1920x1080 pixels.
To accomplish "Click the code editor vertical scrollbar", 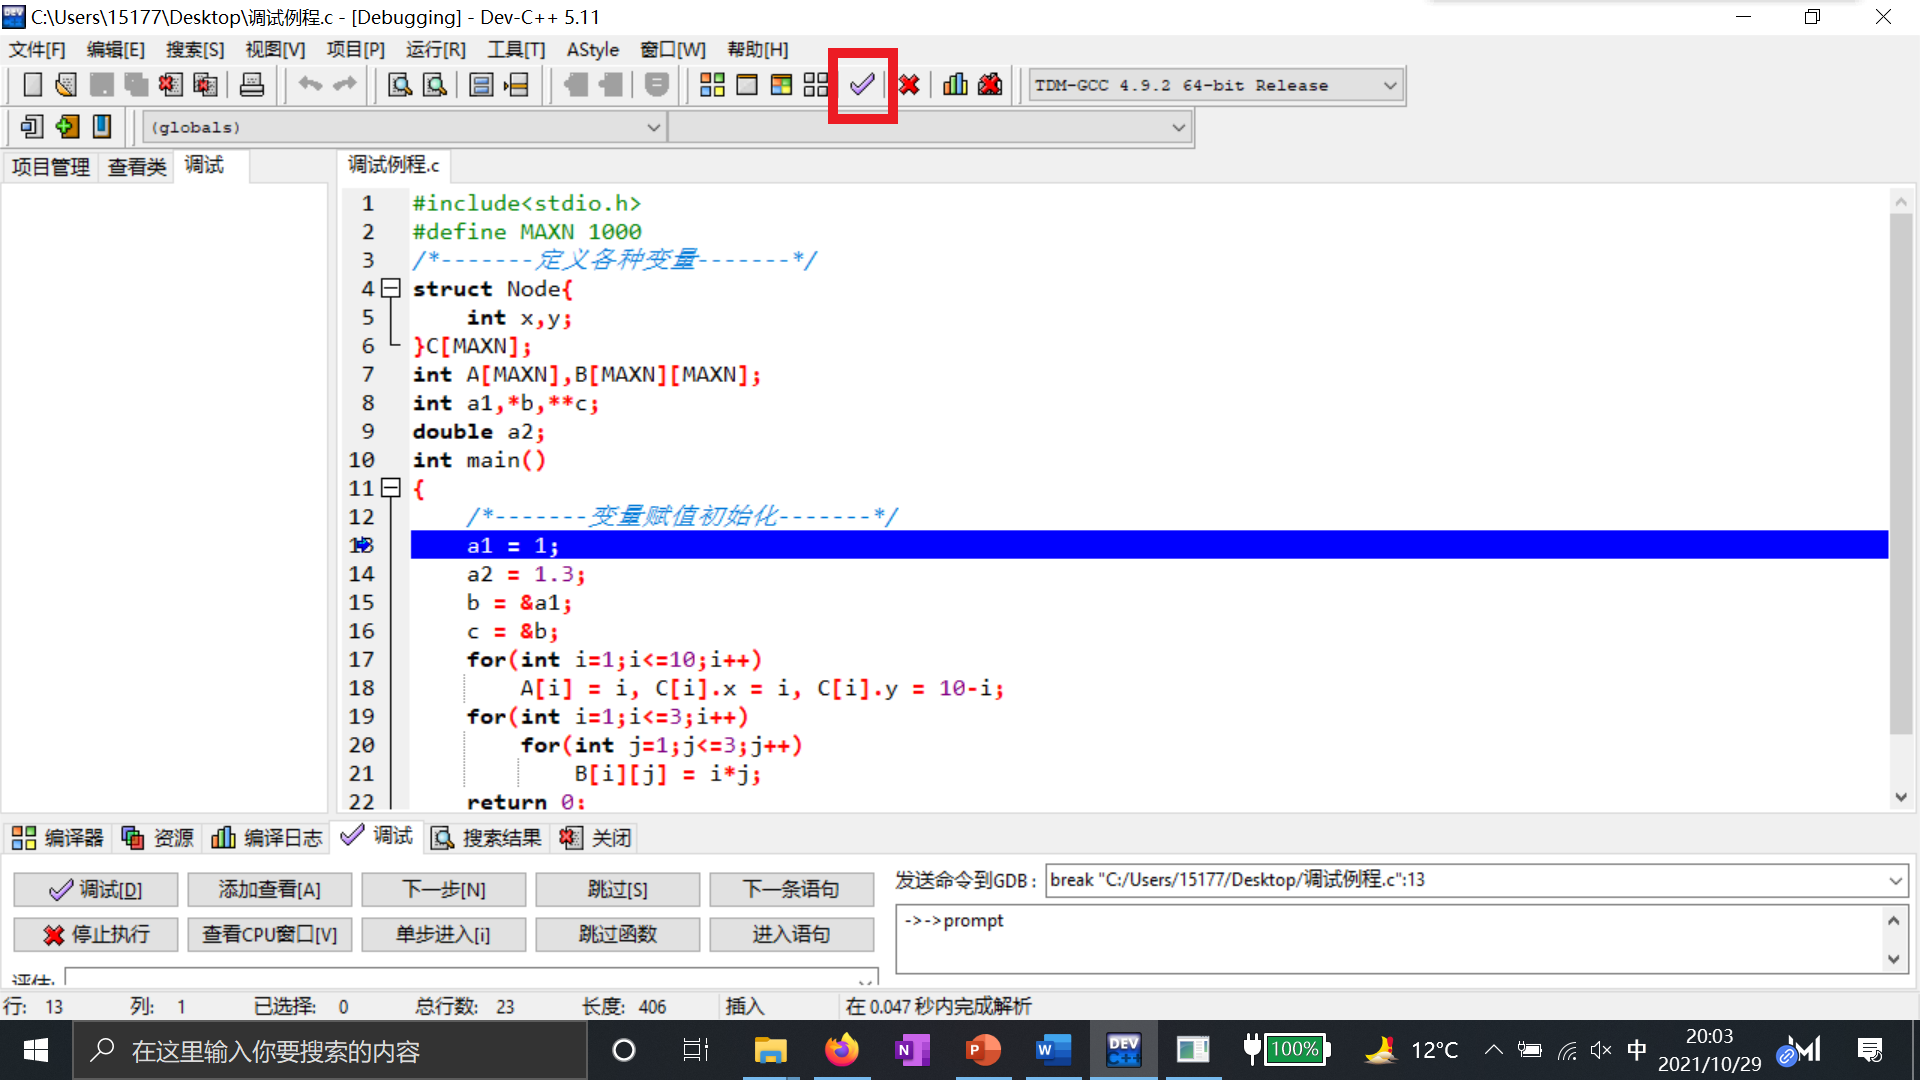I will click(1900, 470).
